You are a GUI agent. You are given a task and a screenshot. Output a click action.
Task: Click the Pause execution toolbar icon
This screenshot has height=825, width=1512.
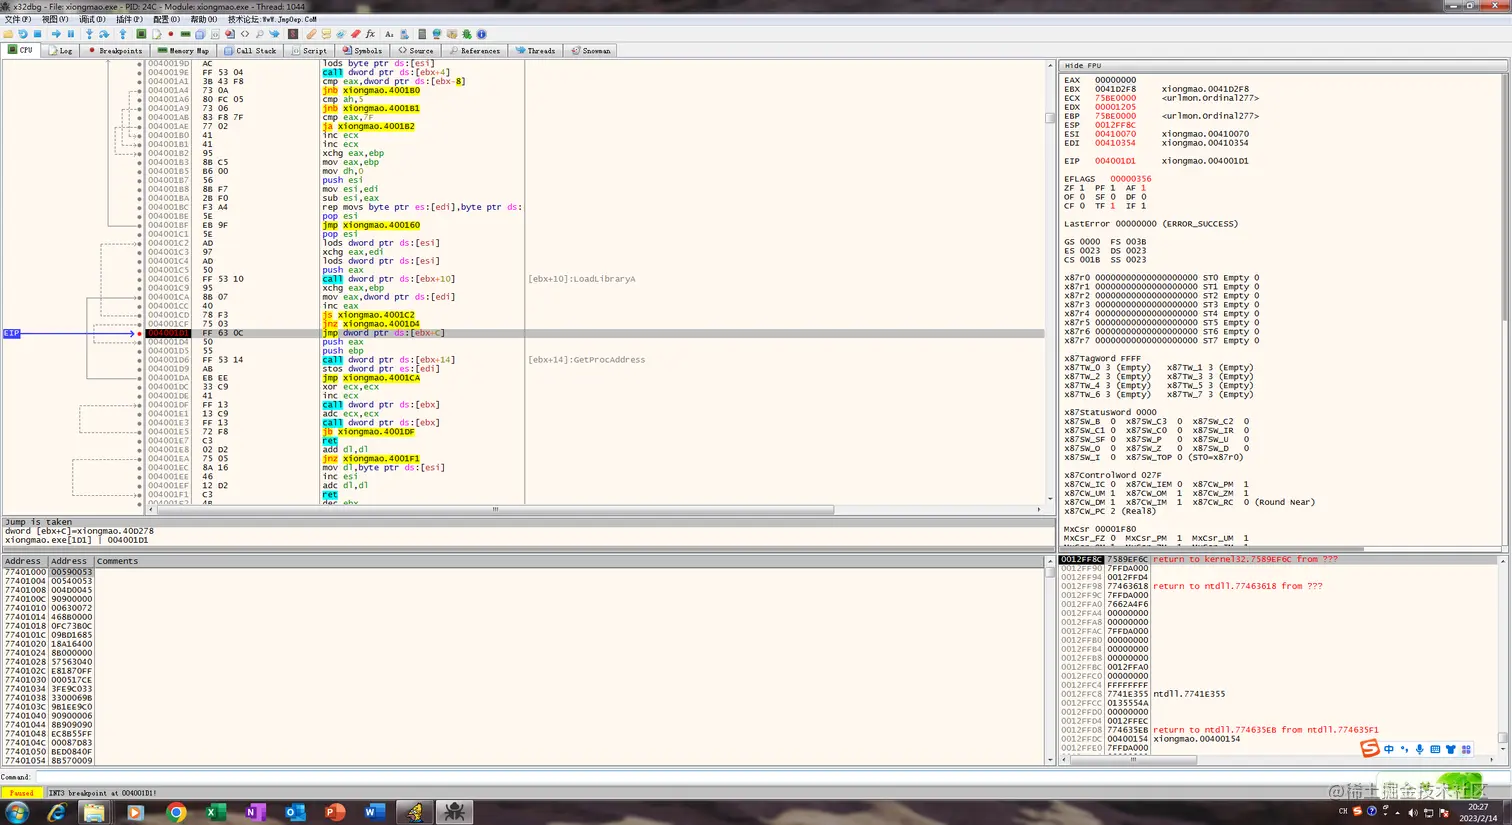click(x=71, y=34)
